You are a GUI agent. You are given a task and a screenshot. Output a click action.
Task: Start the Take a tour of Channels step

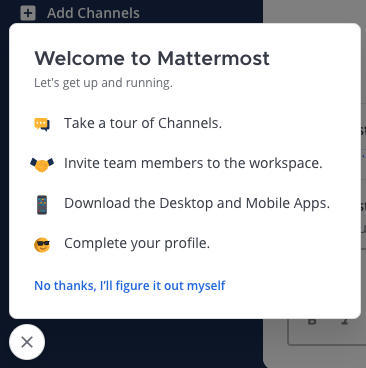click(x=143, y=123)
